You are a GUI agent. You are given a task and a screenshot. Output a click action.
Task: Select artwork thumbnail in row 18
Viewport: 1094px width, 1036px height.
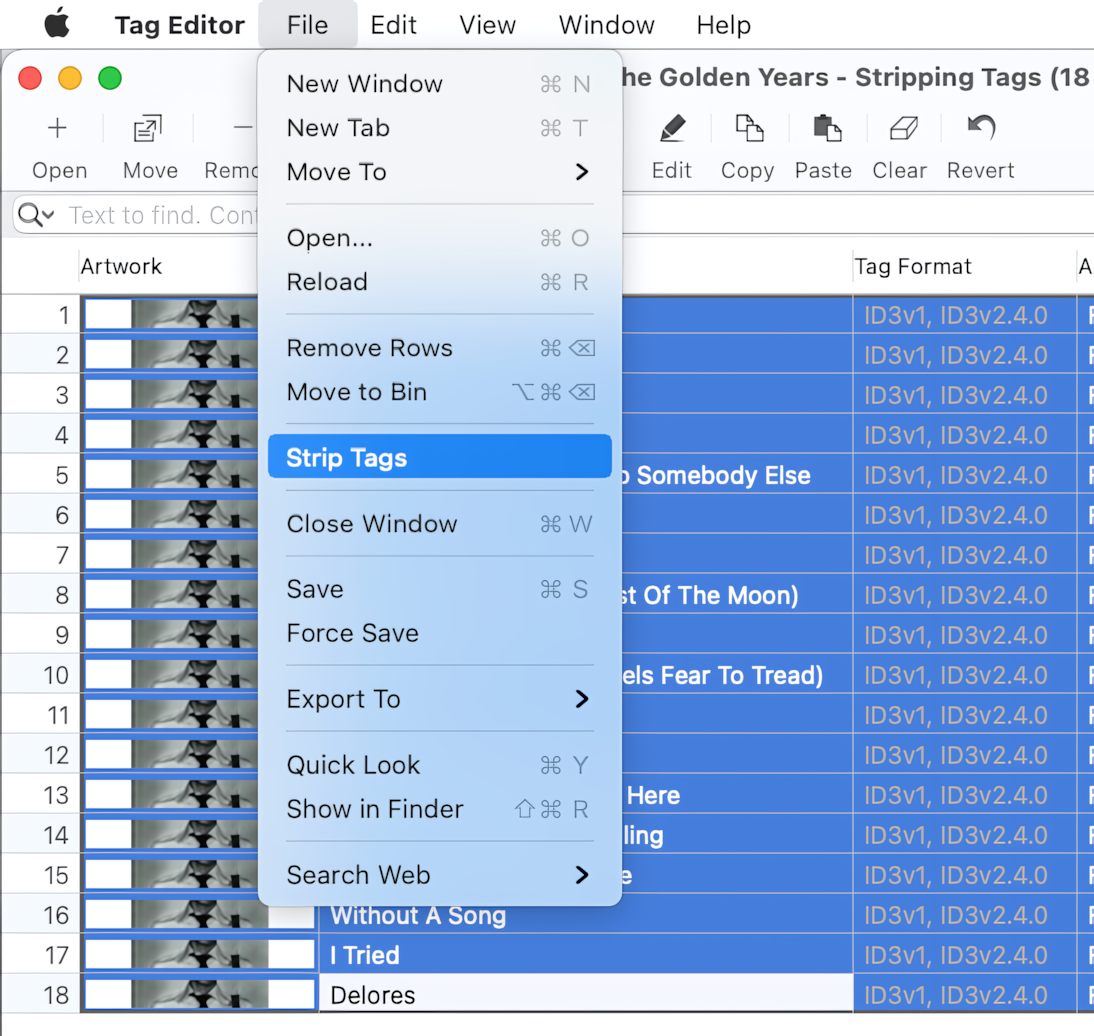[x=200, y=994]
